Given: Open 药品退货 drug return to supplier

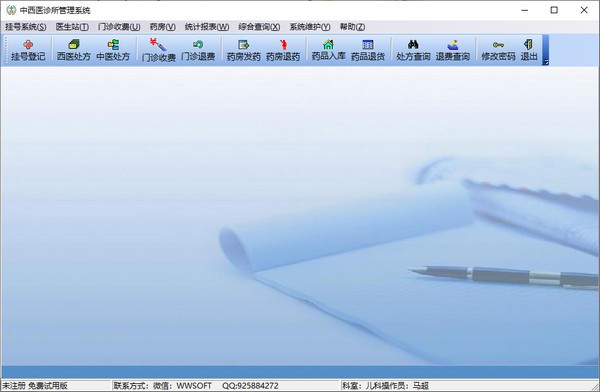Looking at the screenshot, I should (368, 51).
